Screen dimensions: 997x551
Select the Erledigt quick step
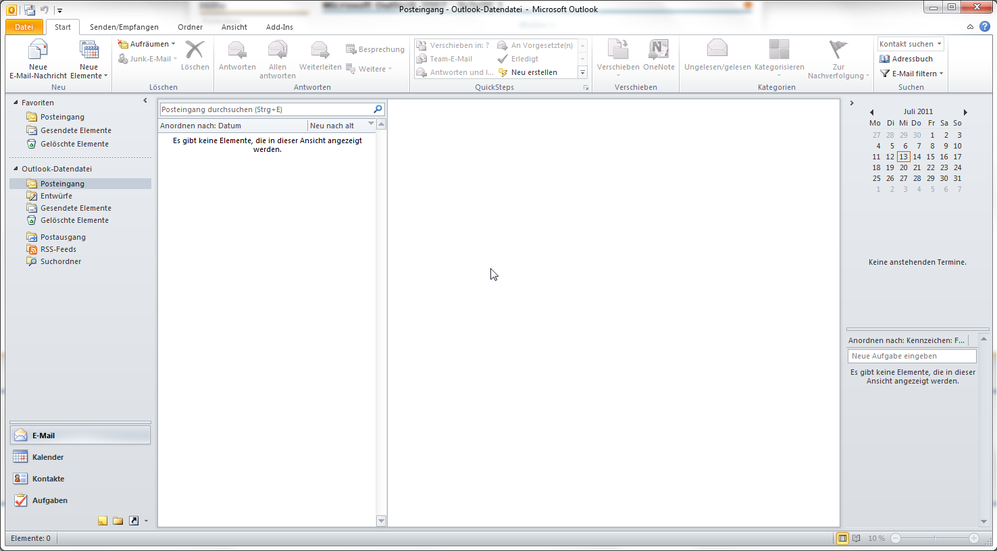(518, 58)
